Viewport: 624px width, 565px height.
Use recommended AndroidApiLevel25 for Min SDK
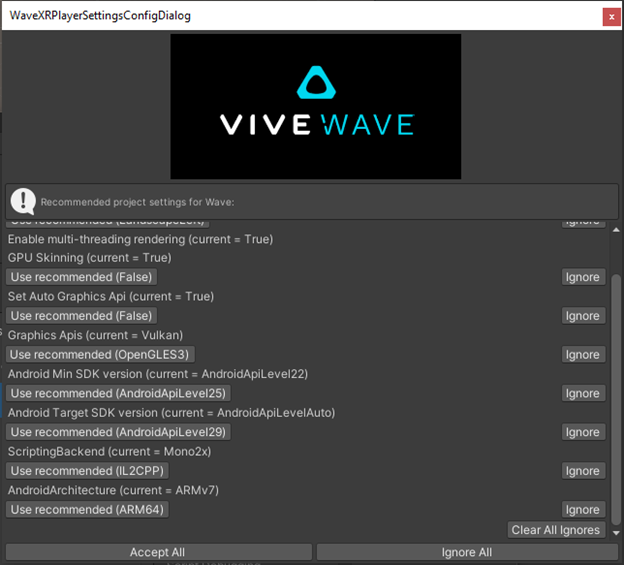[118, 393]
